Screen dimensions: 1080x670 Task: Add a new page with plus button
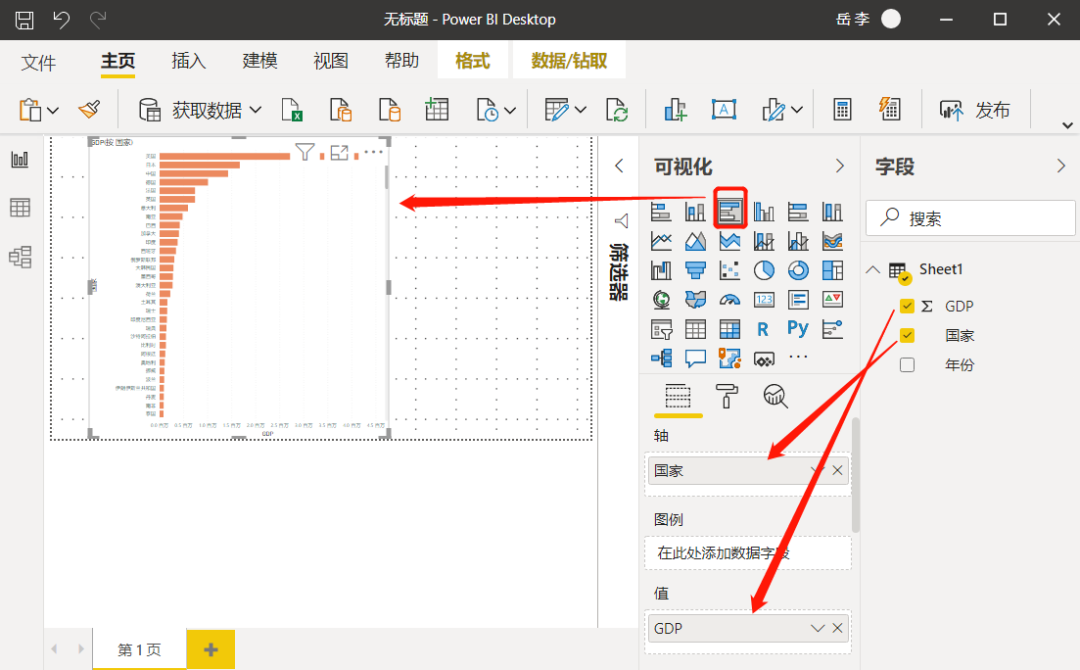[211, 649]
